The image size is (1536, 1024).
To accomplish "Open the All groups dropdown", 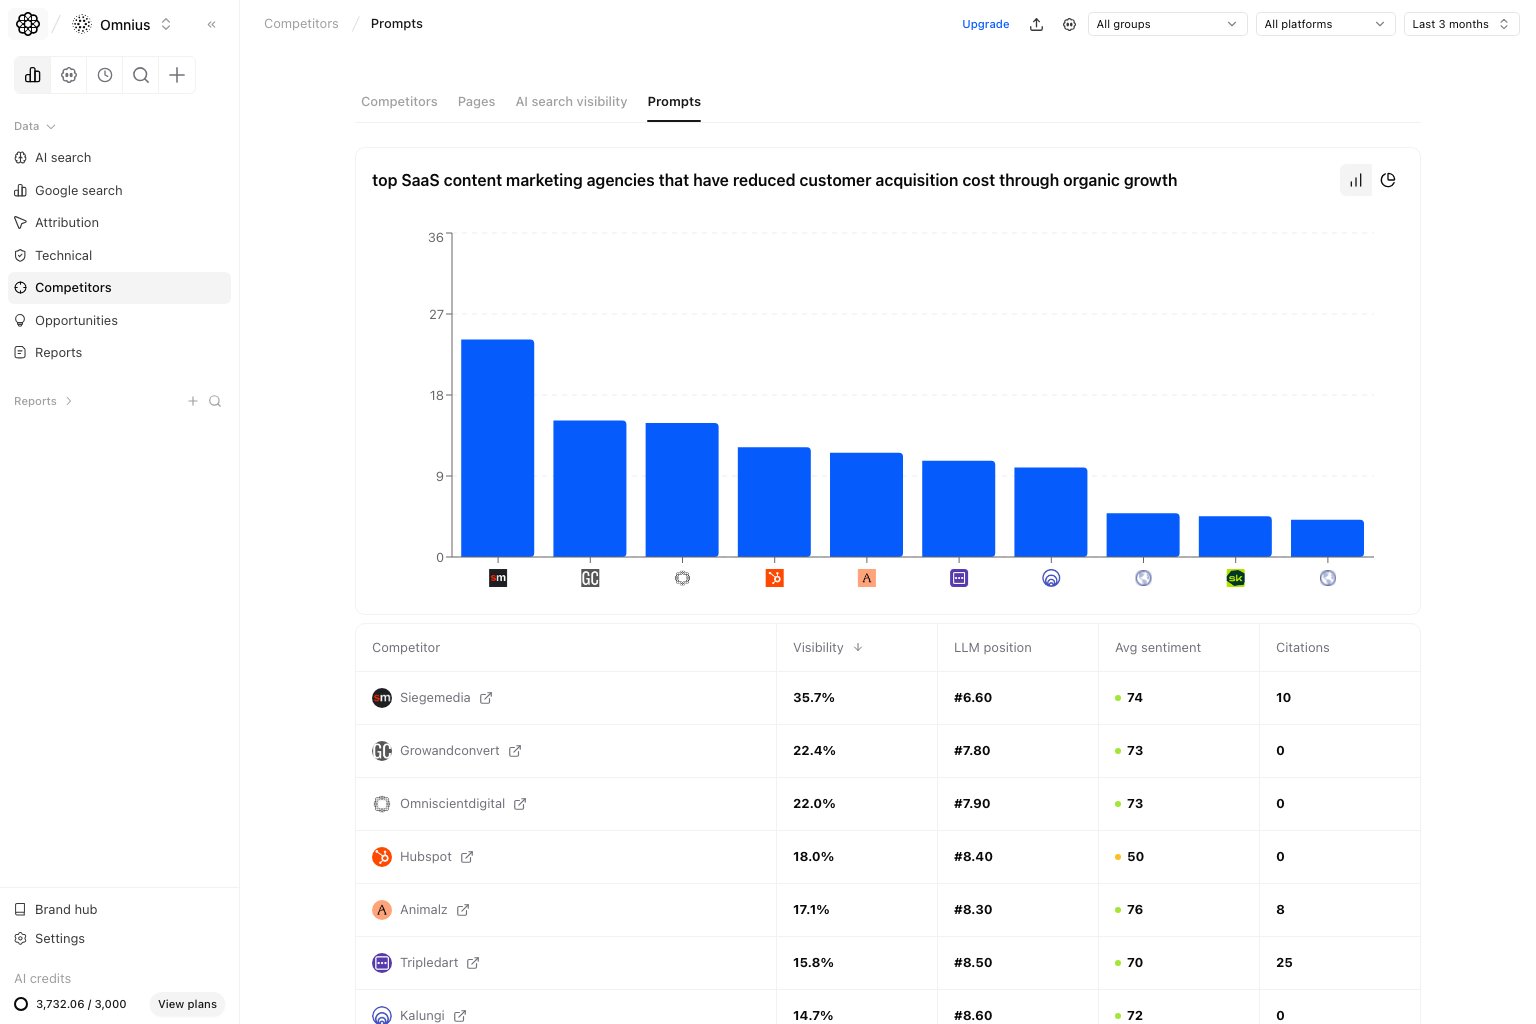I will pyautogui.click(x=1167, y=24).
